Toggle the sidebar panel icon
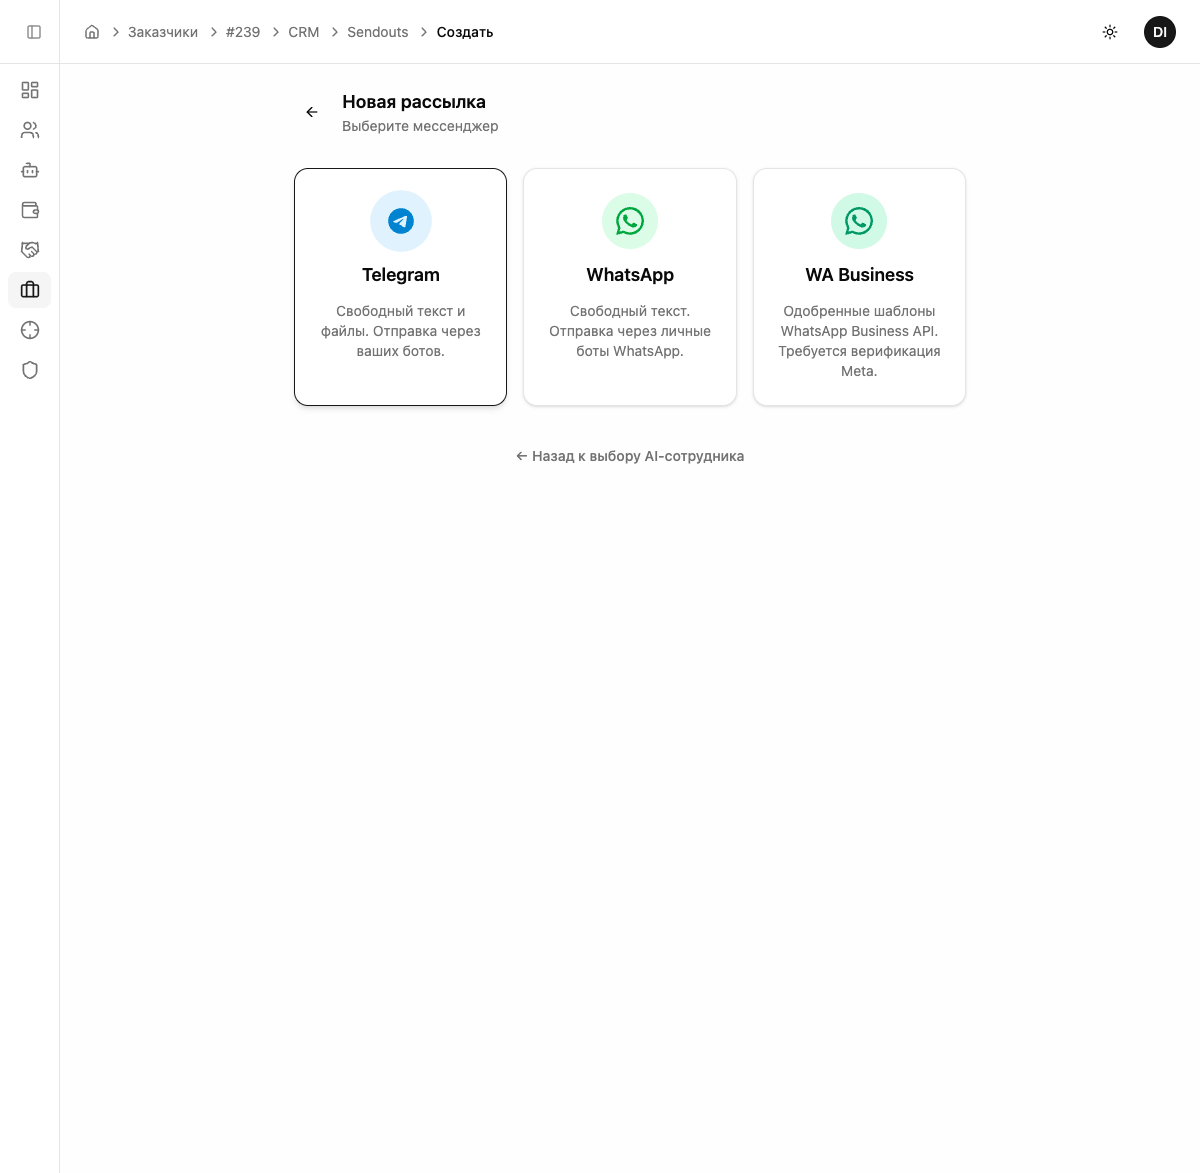Viewport: 1200px width, 1173px height. [34, 32]
